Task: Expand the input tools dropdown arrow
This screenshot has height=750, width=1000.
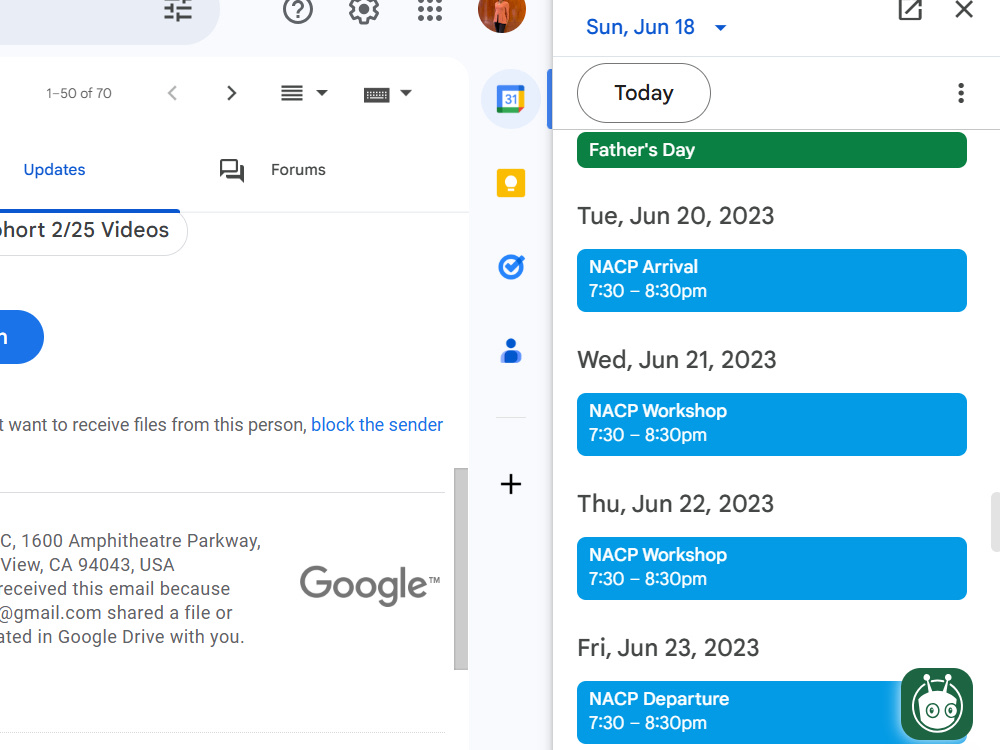Action: pyautogui.click(x=406, y=93)
